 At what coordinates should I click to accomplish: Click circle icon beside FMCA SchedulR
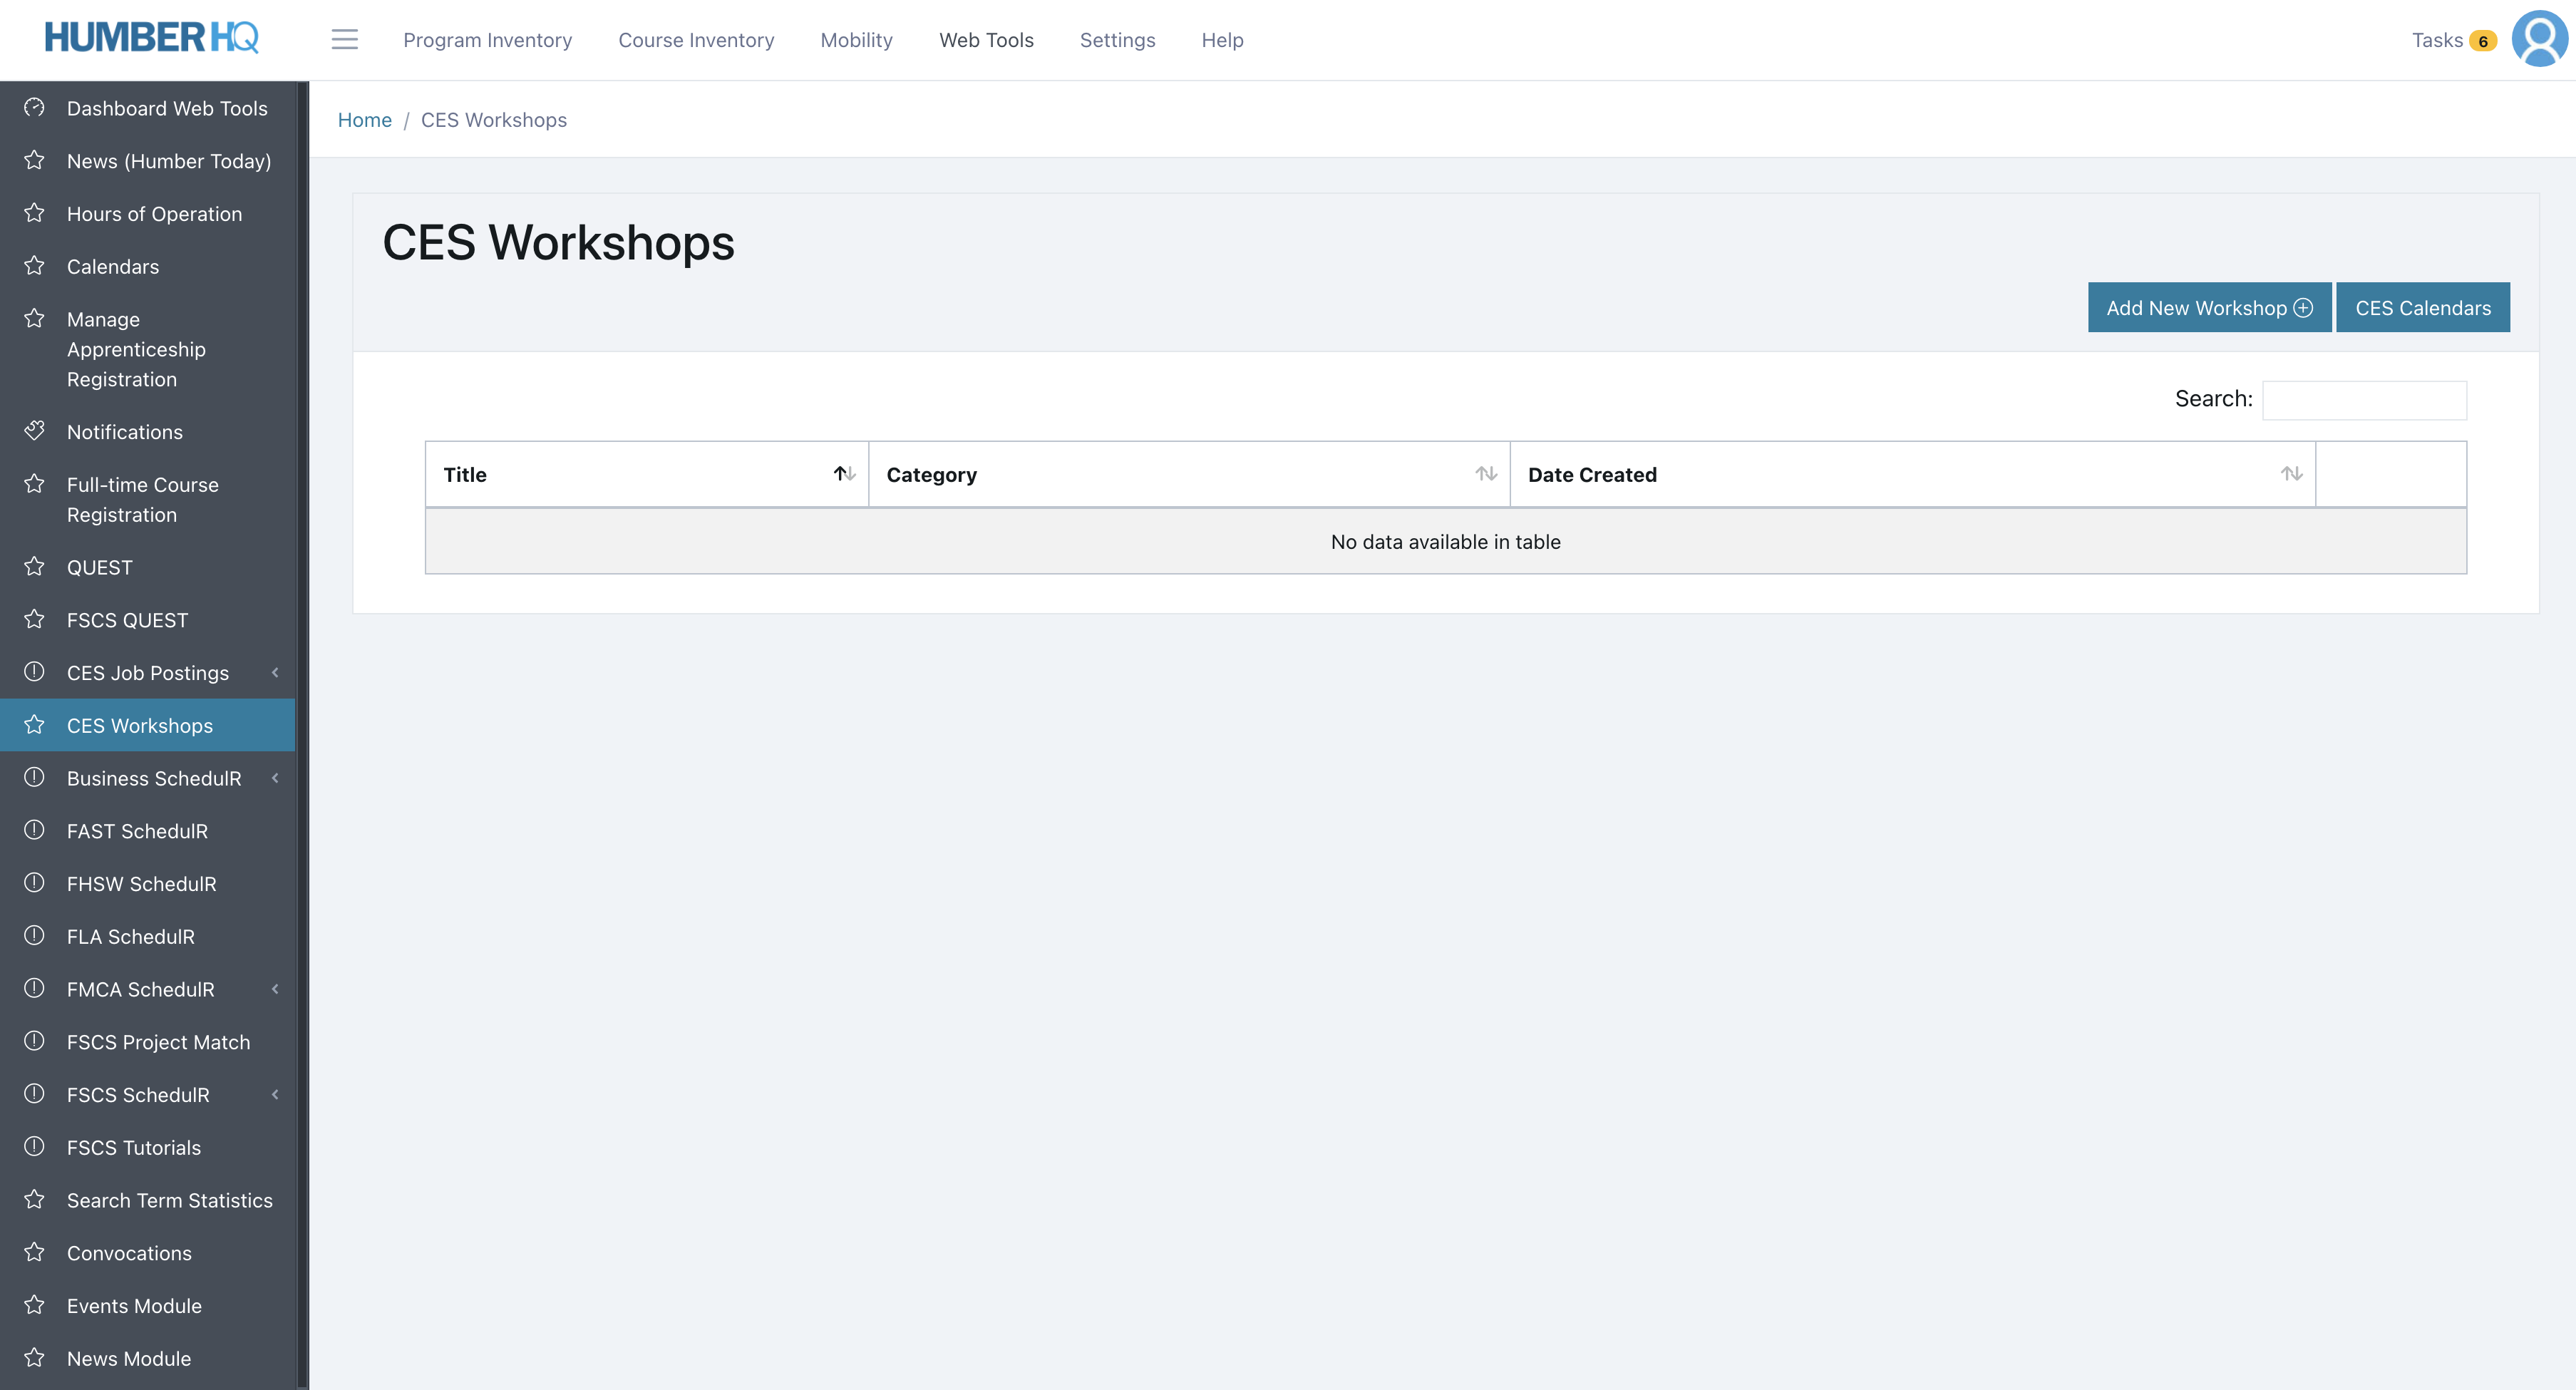[x=34, y=989]
